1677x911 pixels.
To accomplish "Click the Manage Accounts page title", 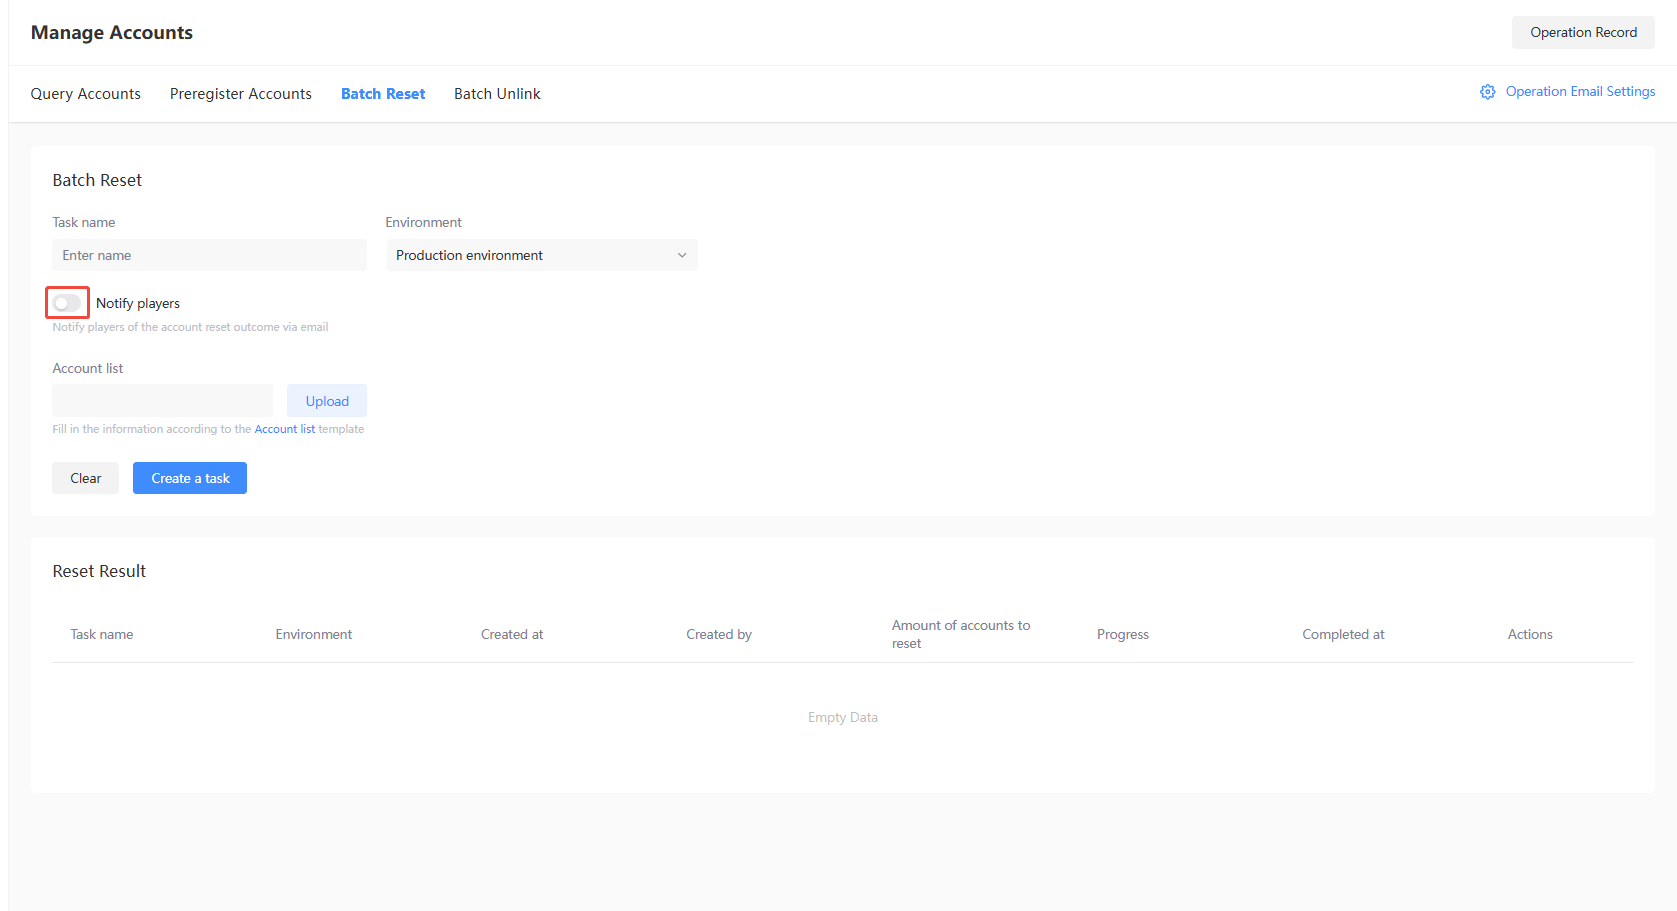I will [x=112, y=32].
